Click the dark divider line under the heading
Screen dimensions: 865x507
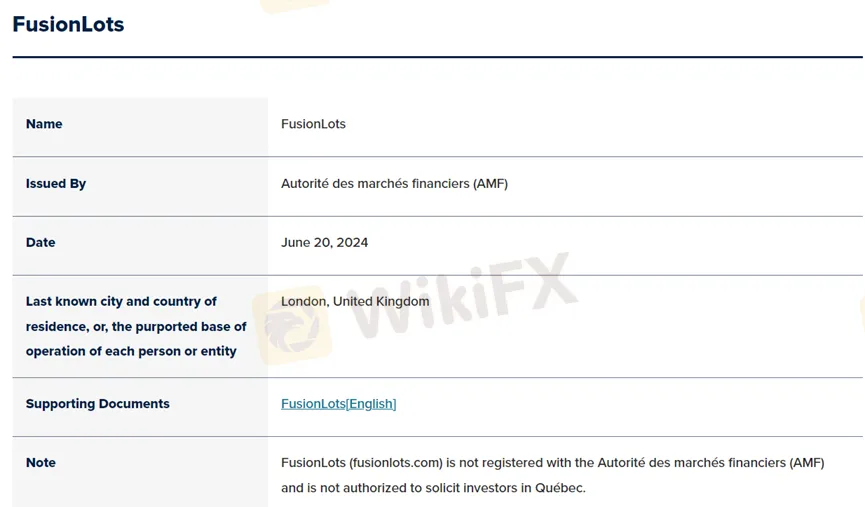coord(437,57)
